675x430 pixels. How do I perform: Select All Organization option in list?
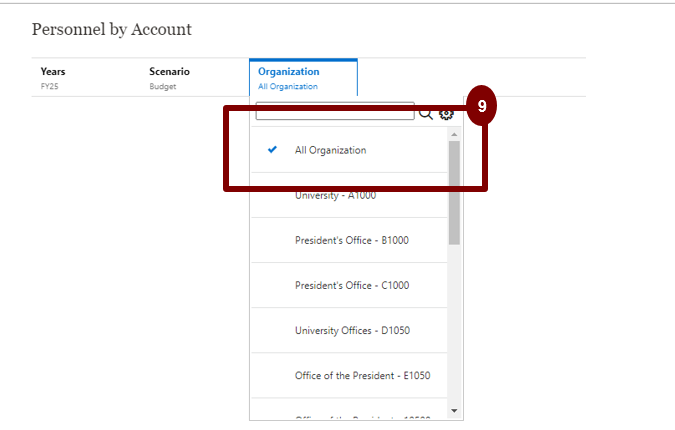pyautogui.click(x=349, y=150)
